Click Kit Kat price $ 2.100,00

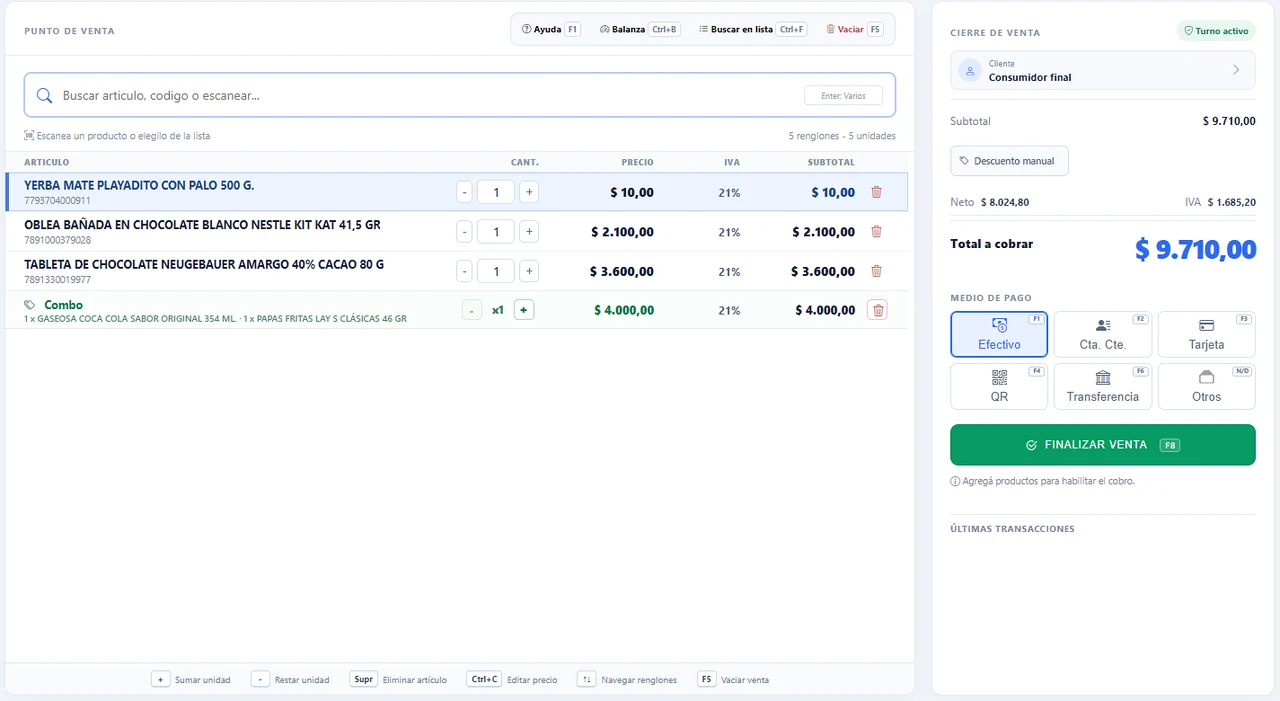[x=622, y=232]
